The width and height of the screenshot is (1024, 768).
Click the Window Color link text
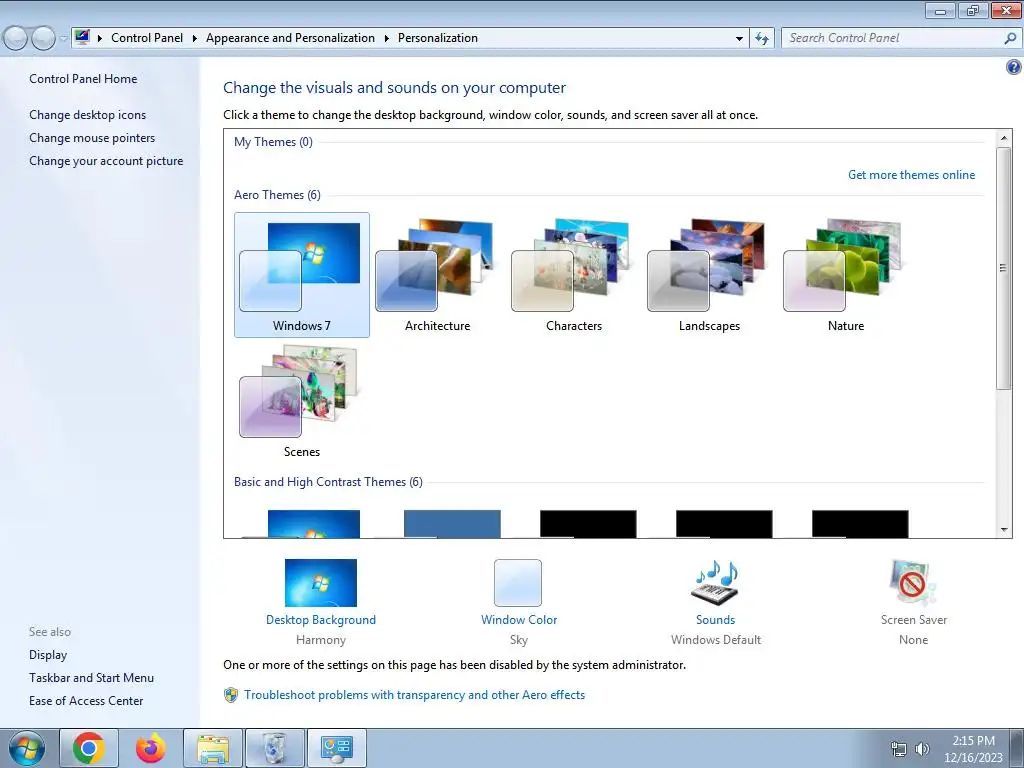click(x=519, y=620)
